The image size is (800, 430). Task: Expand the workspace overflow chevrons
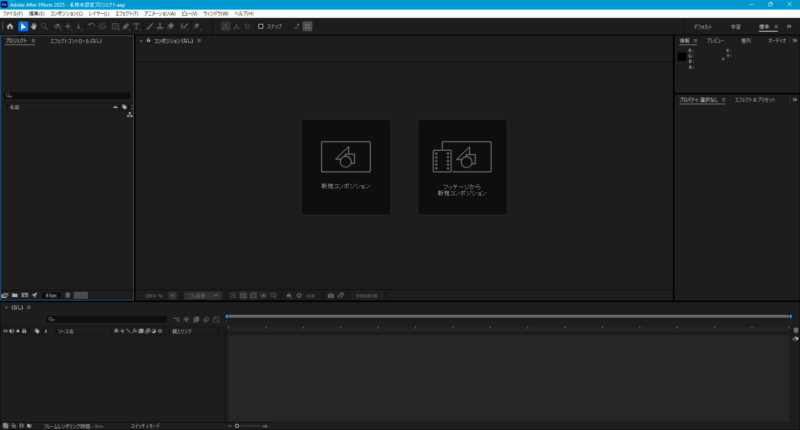789,27
